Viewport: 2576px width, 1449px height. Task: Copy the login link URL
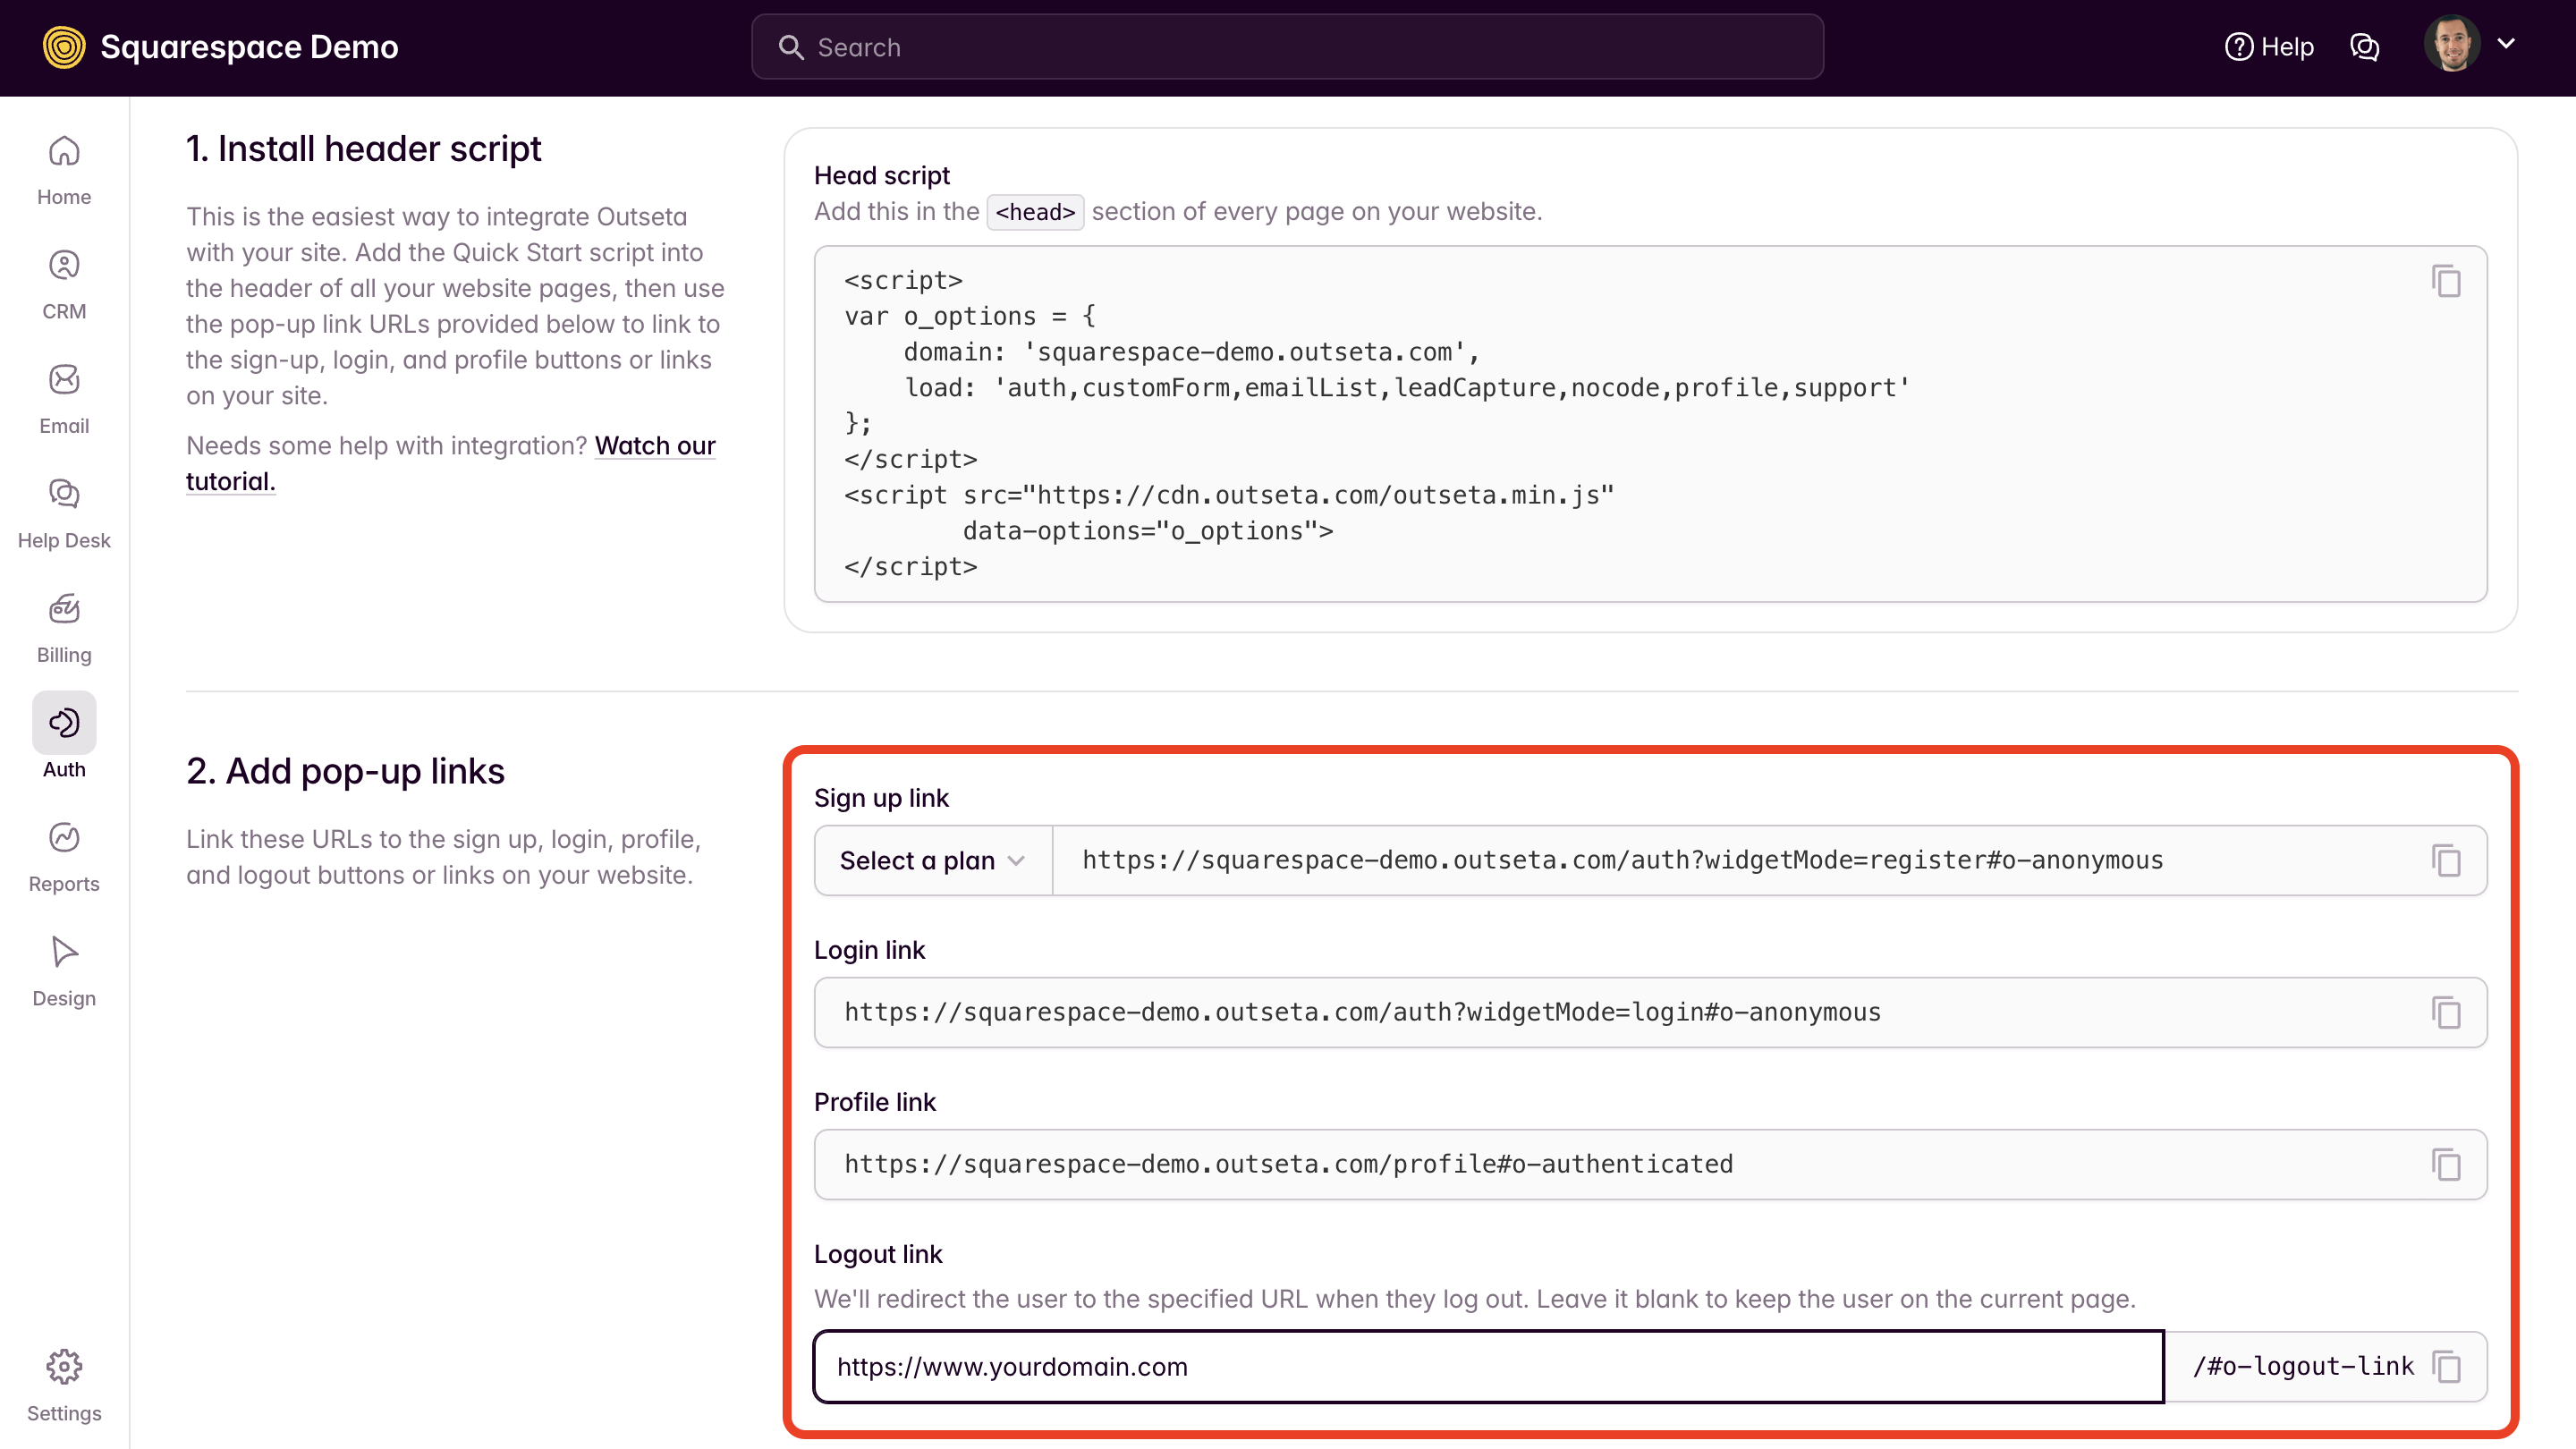pyautogui.click(x=2446, y=1012)
